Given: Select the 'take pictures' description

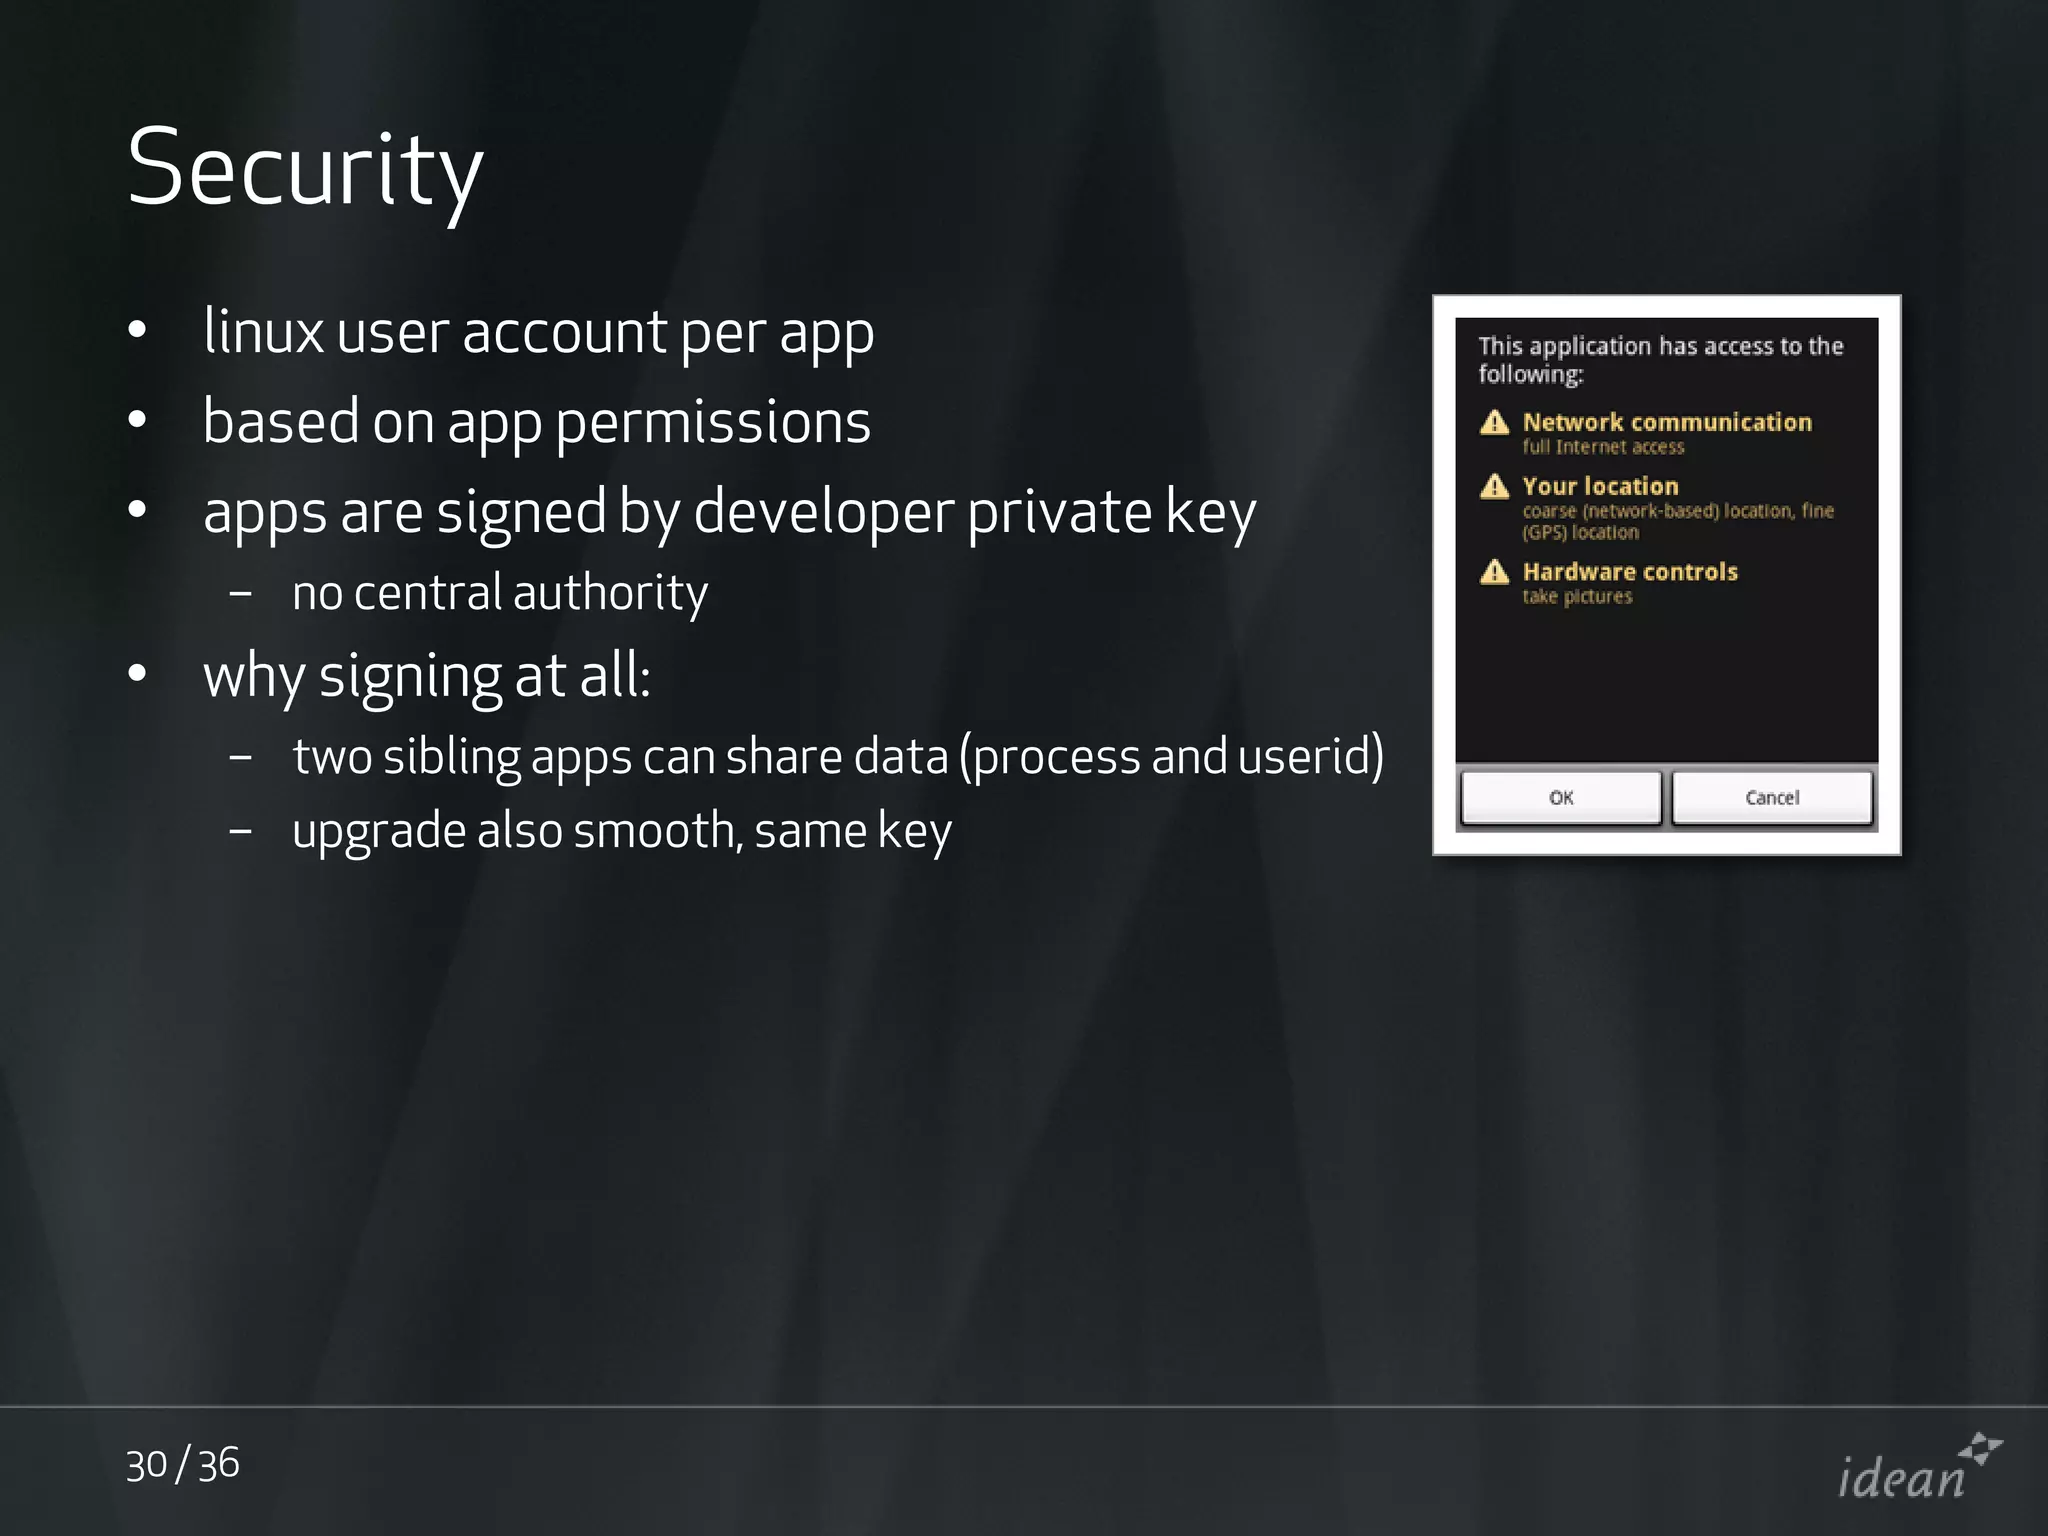Looking at the screenshot, I should point(1577,597).
